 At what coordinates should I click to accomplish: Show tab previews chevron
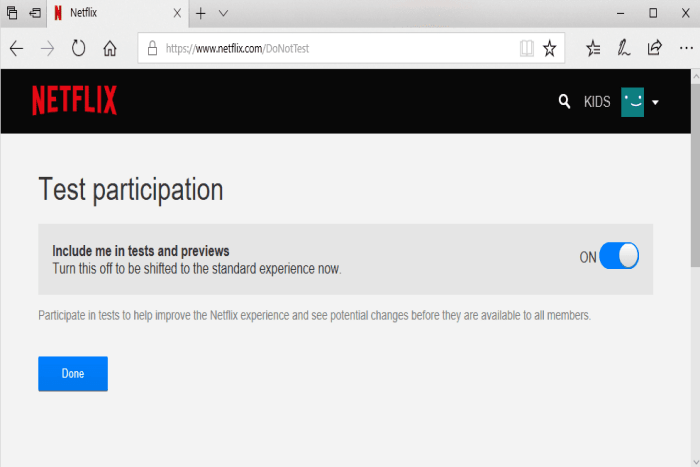click(x=223, y=13)
